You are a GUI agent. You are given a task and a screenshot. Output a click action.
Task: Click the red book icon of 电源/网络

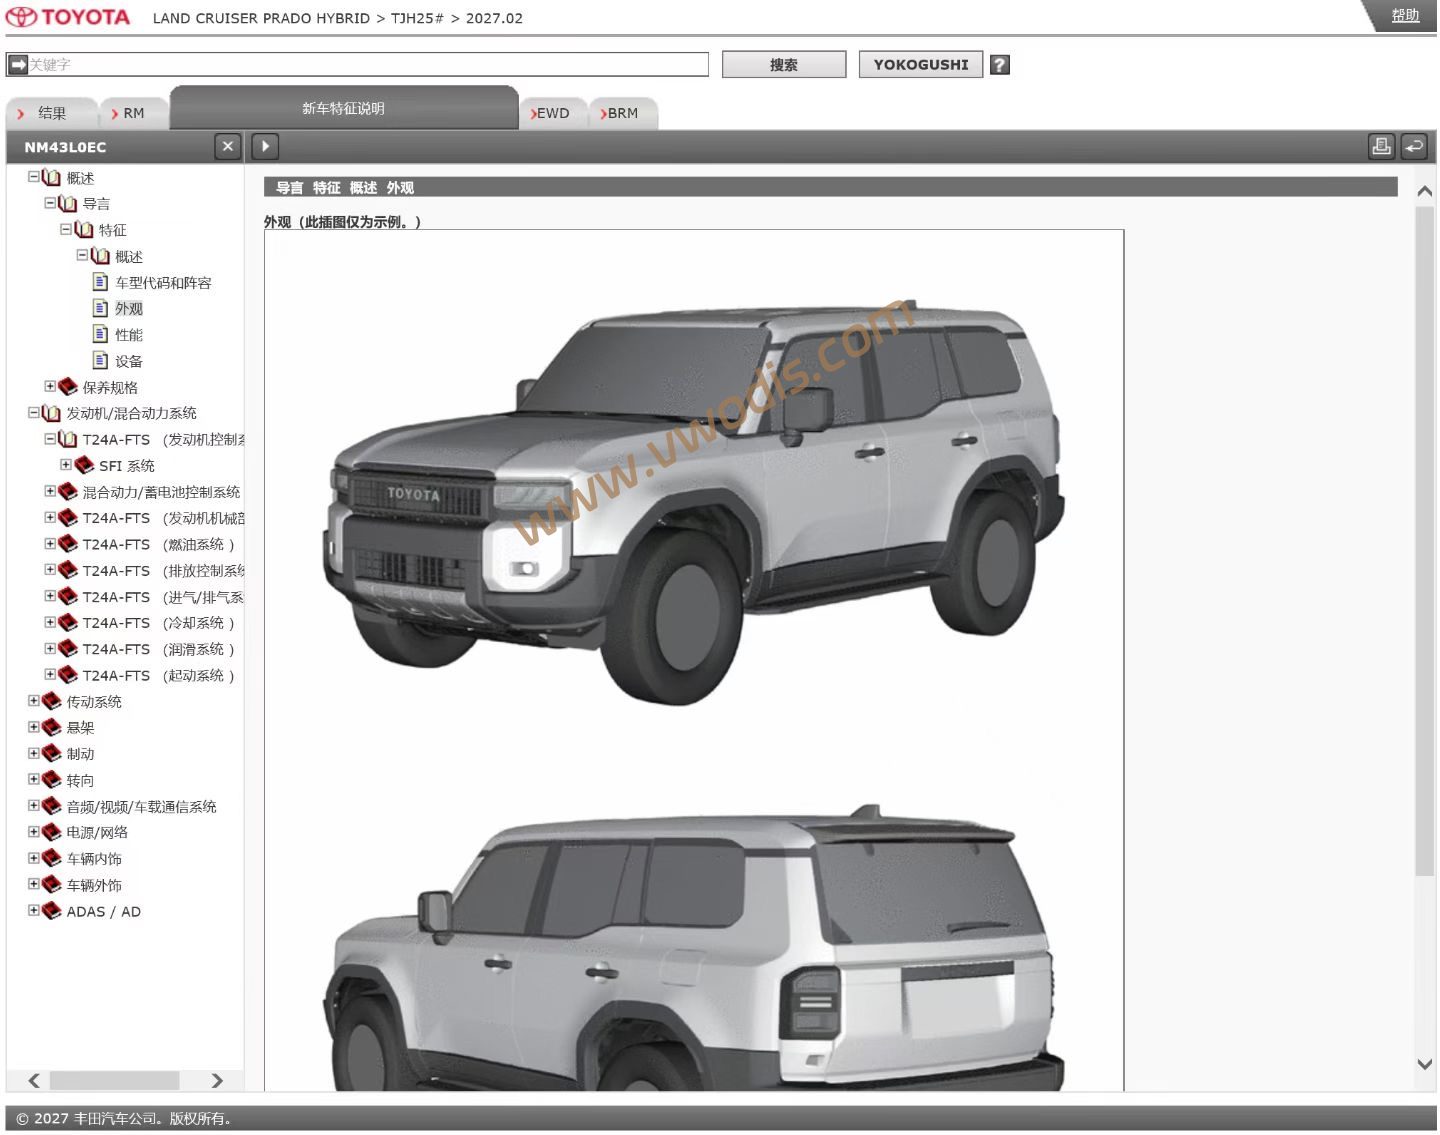(x=51, y=832)
